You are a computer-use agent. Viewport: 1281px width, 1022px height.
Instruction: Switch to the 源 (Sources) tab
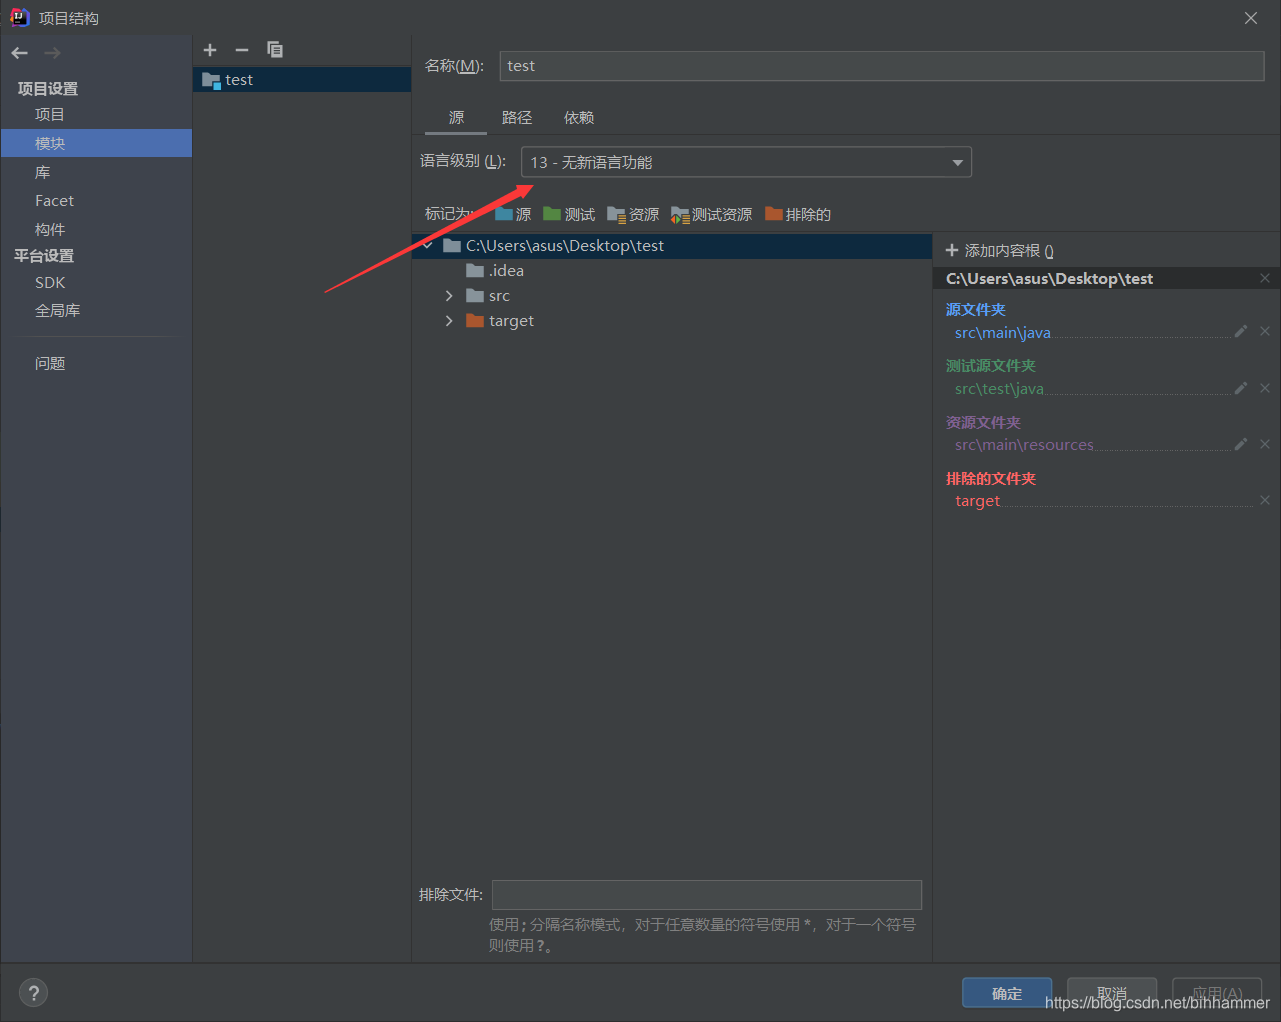(x=456, y=118)
